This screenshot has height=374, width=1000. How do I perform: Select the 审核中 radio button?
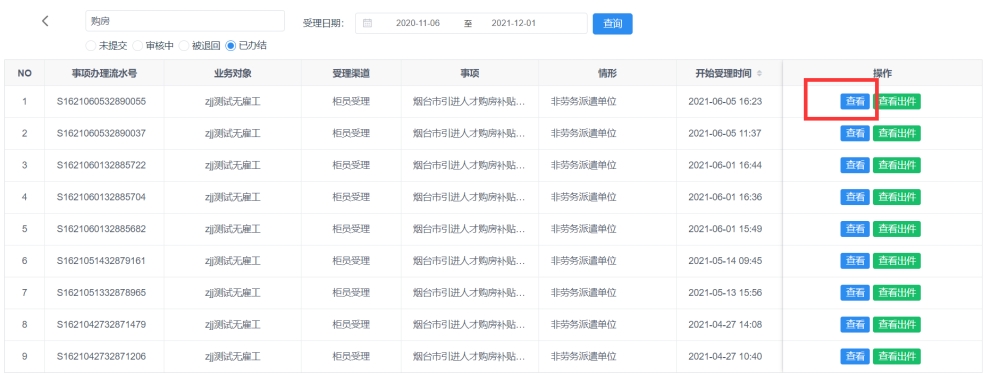138,46
